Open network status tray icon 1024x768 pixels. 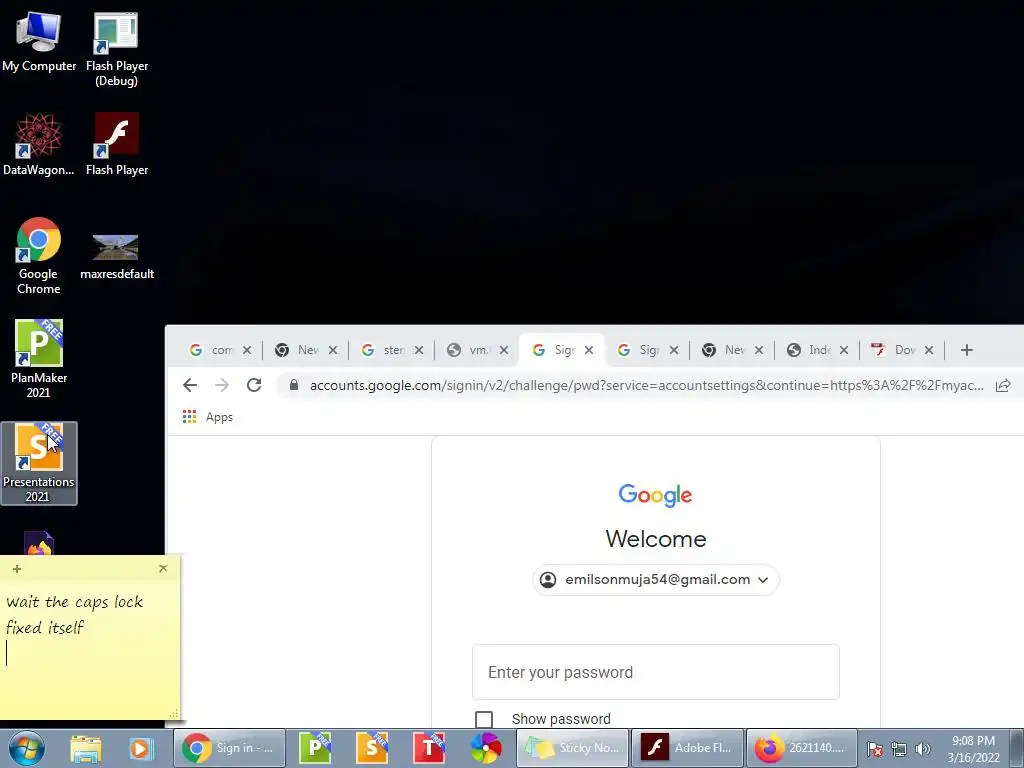tap(899, 749)
